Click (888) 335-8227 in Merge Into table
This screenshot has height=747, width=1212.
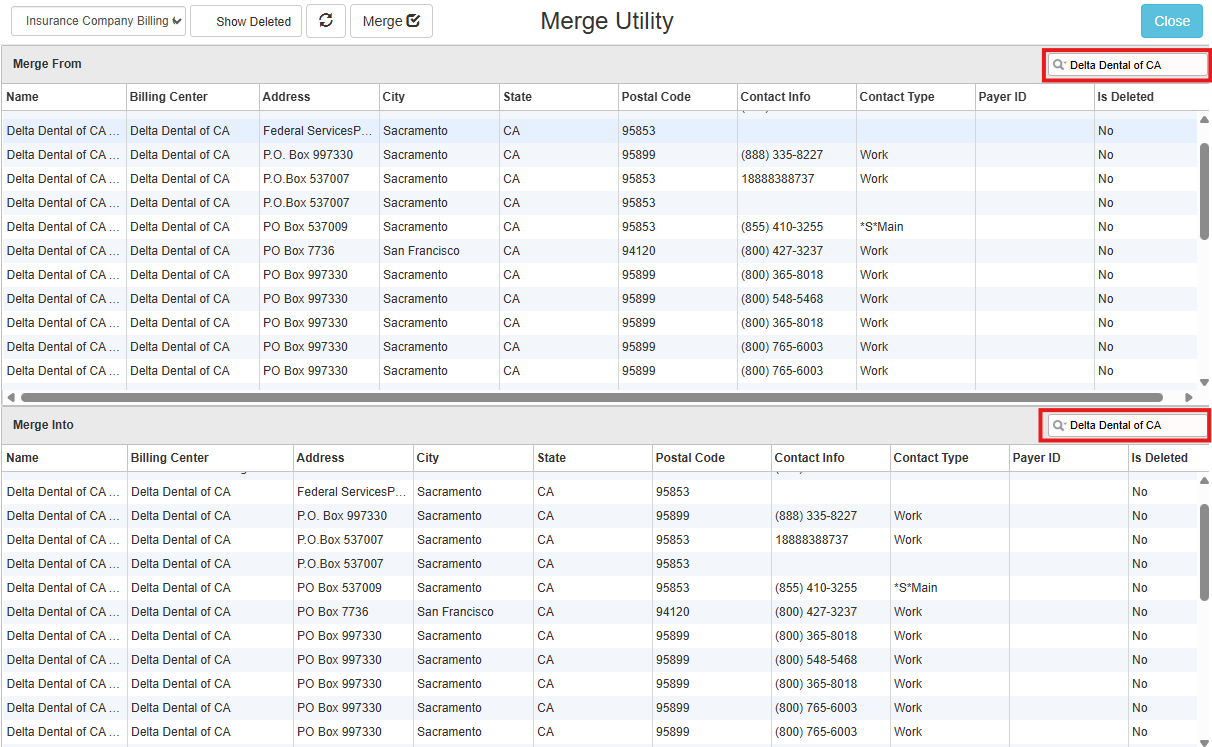816,516
